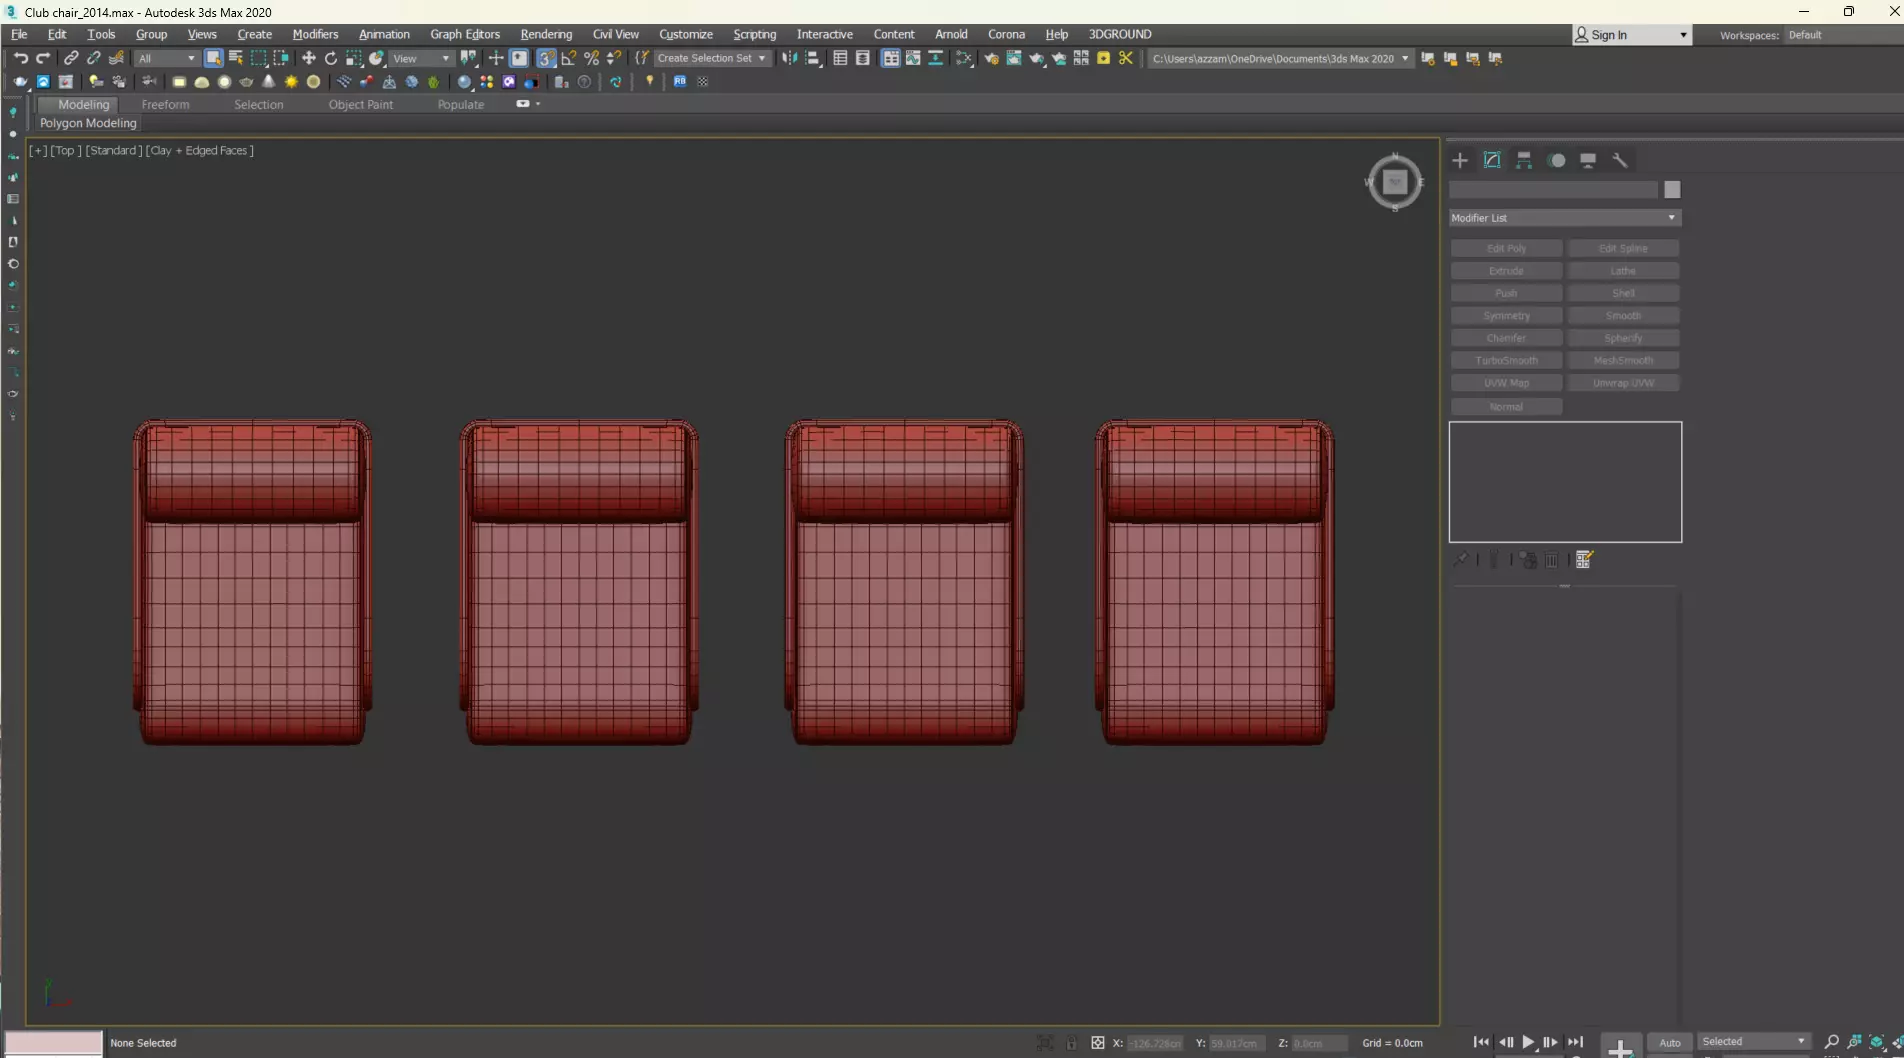Open the Customize menu

686,34
